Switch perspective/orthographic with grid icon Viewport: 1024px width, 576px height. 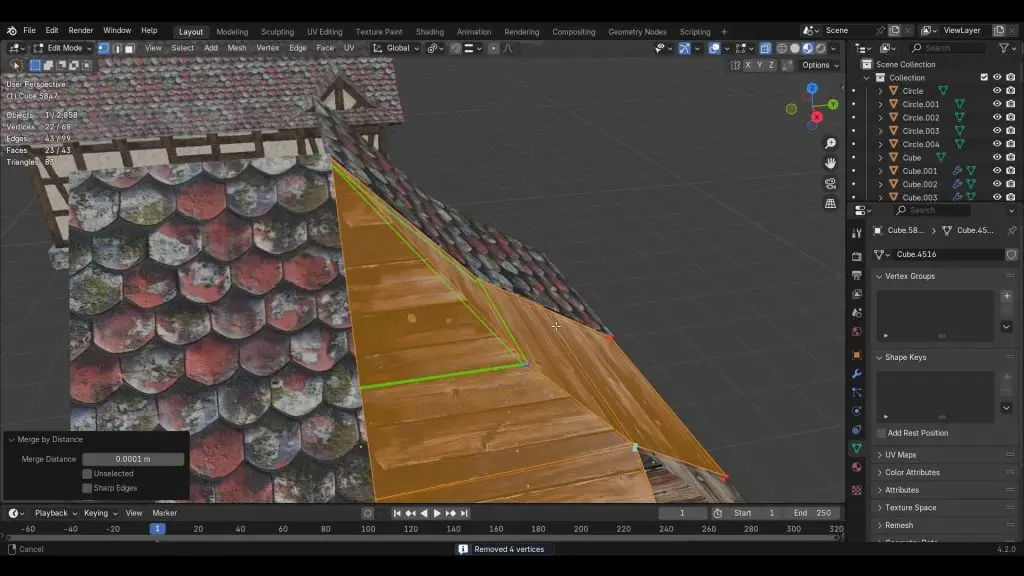[830, 204]
